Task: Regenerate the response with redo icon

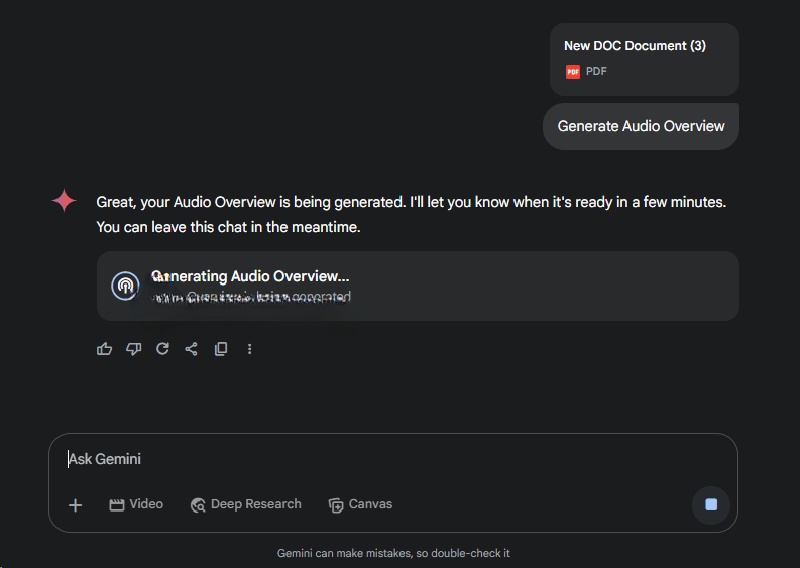Action: point(162,349)
